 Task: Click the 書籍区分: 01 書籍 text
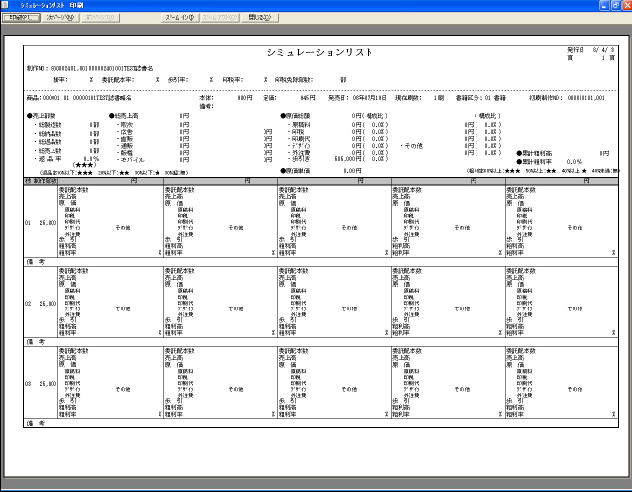click(481, 98)
